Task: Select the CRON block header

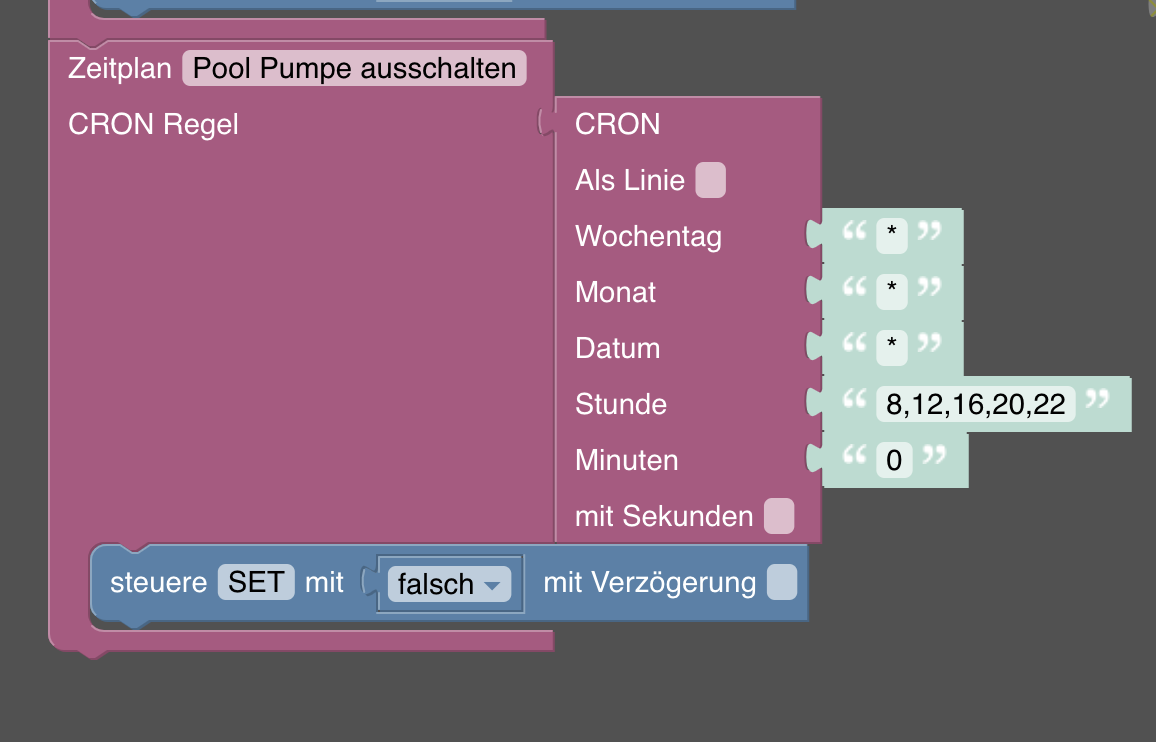Action: [617, 125]
